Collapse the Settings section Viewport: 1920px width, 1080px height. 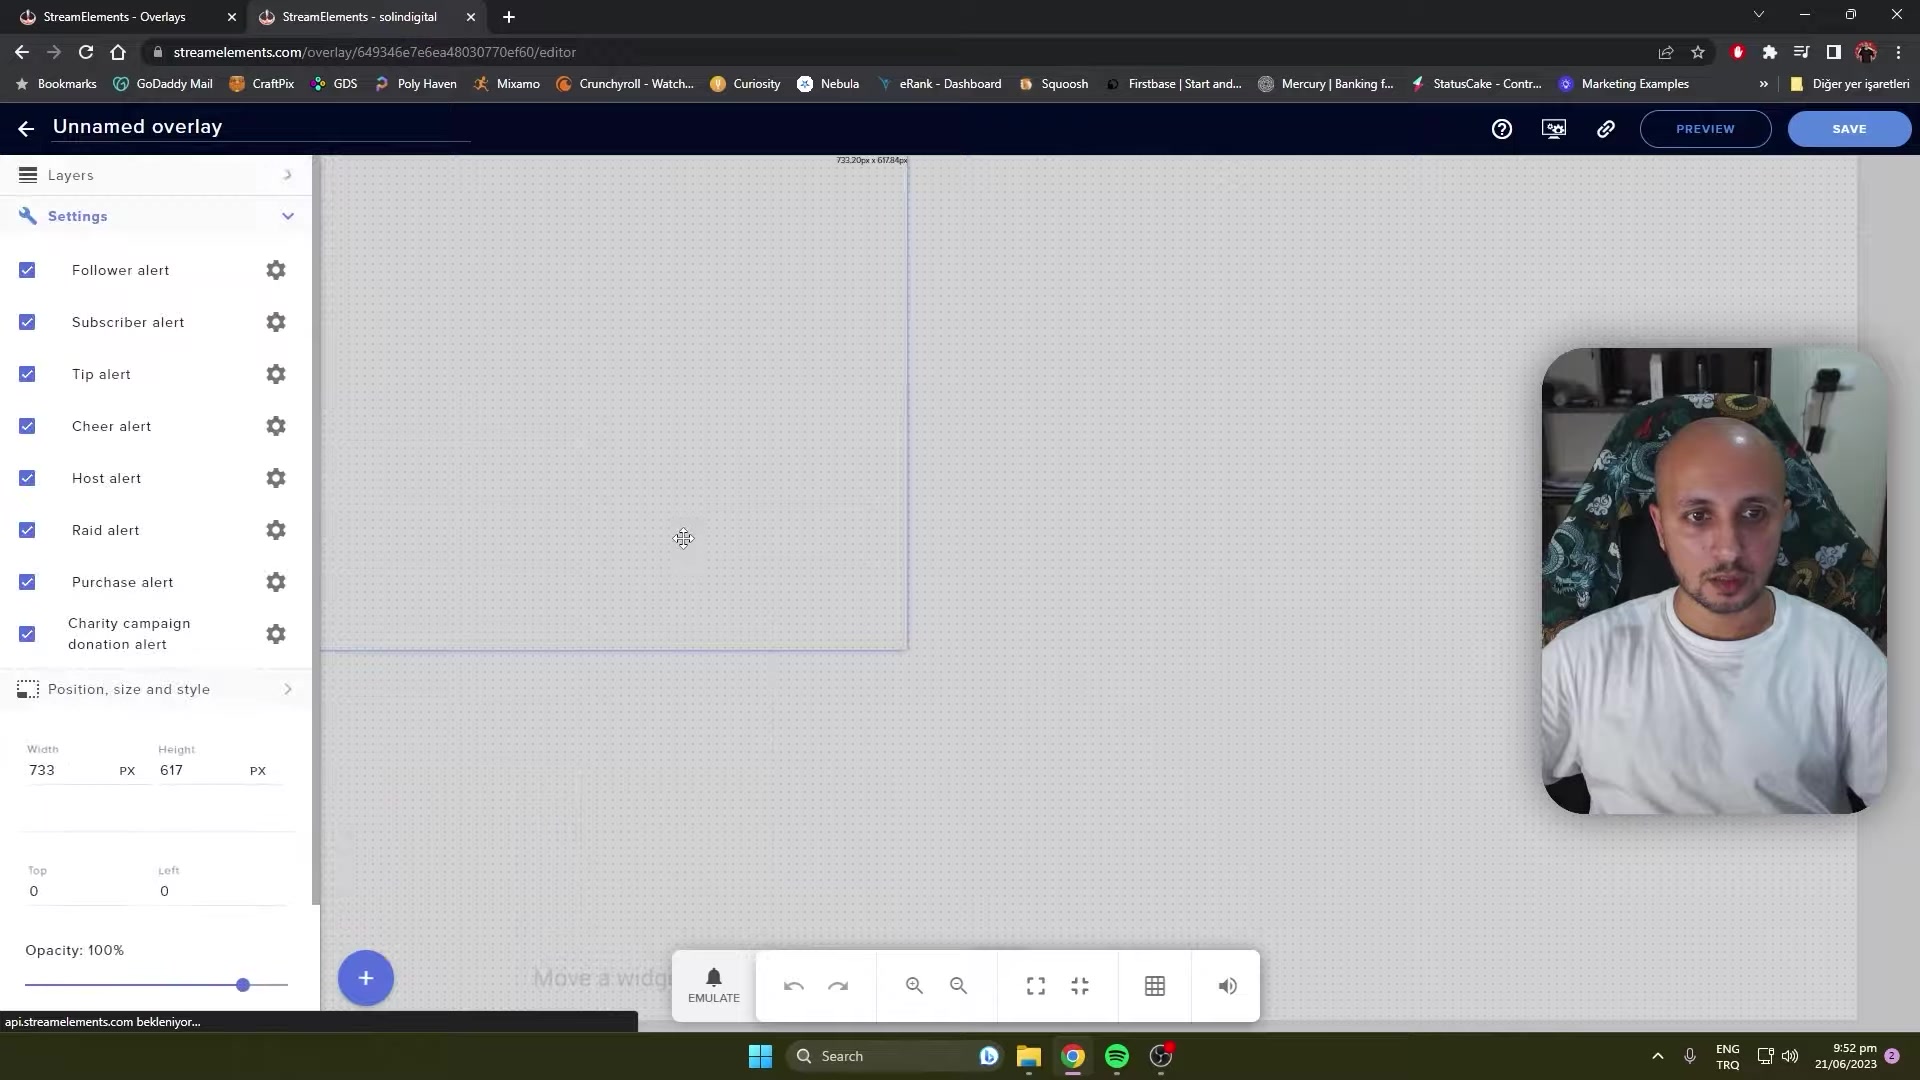pyautogui.click(x=288, y=216)
